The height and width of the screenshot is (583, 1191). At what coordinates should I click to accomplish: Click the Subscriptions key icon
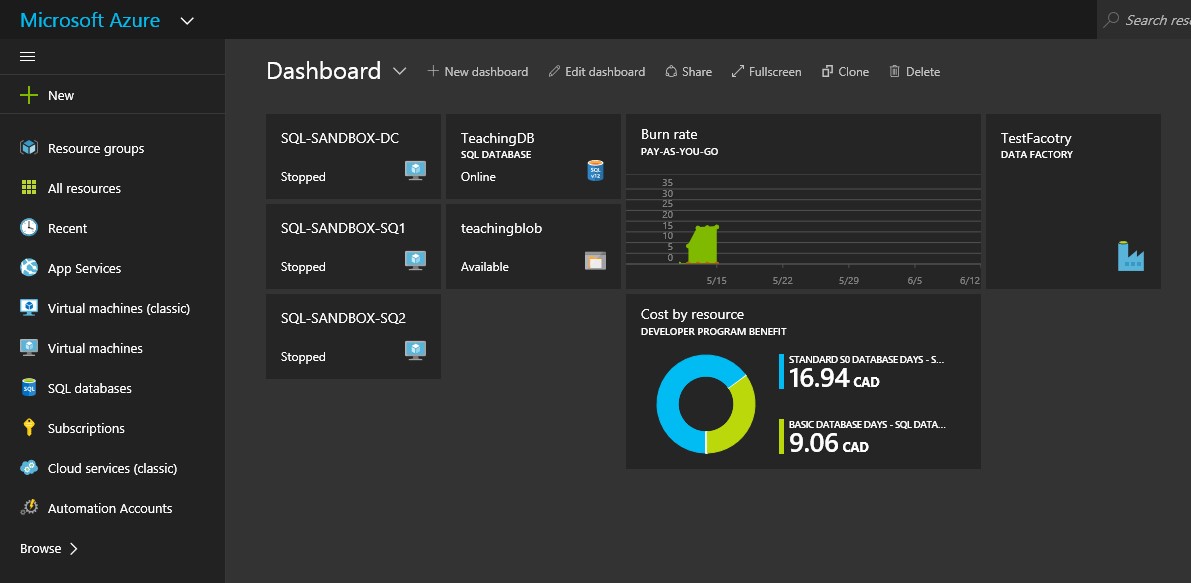click(x=29, y=427)
